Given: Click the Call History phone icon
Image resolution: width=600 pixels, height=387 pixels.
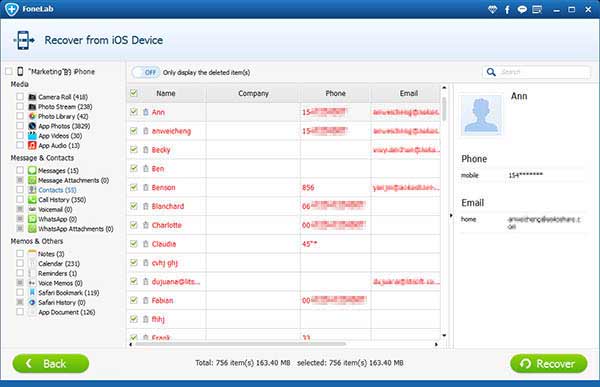Looking at the screenshot, I should click(x=32, y=199).
